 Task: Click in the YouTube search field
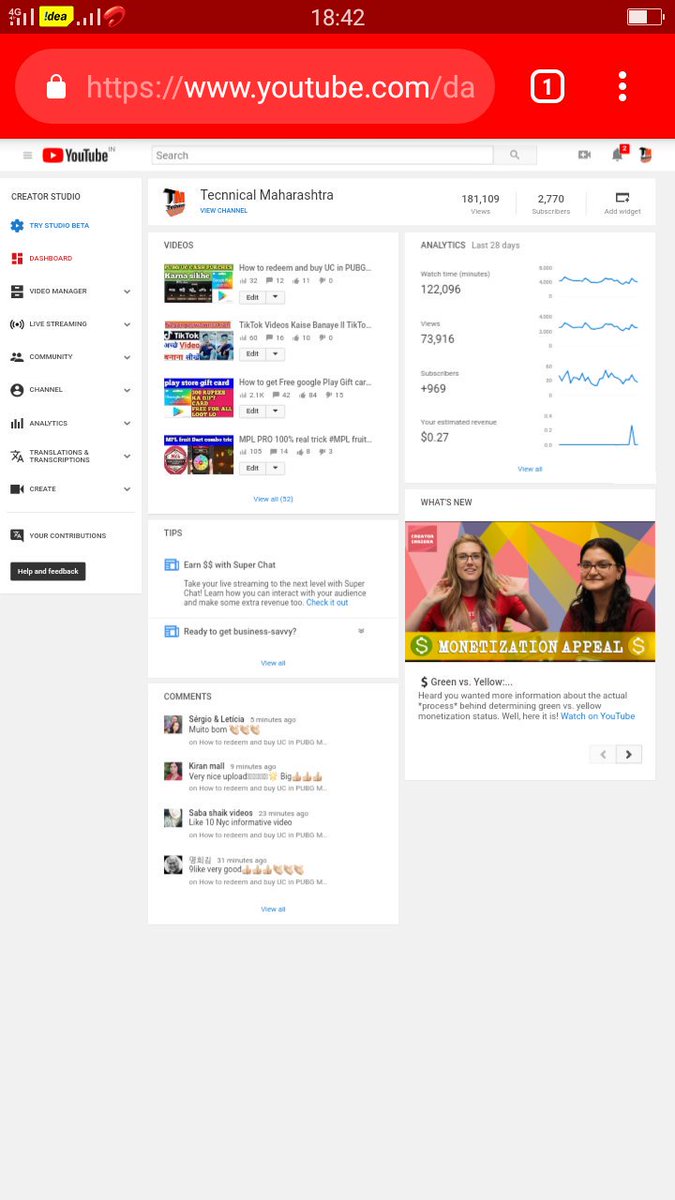pos(322,155)
